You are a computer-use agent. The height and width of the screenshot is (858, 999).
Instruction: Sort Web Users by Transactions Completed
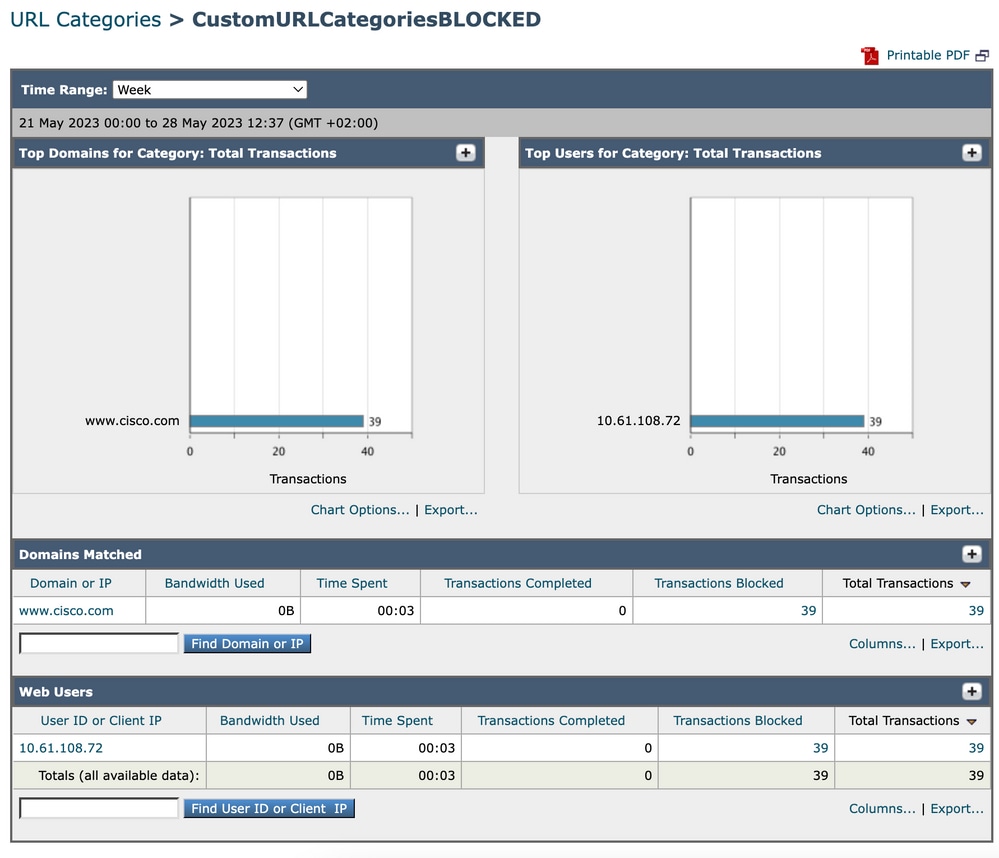click(x=551, y=721)
